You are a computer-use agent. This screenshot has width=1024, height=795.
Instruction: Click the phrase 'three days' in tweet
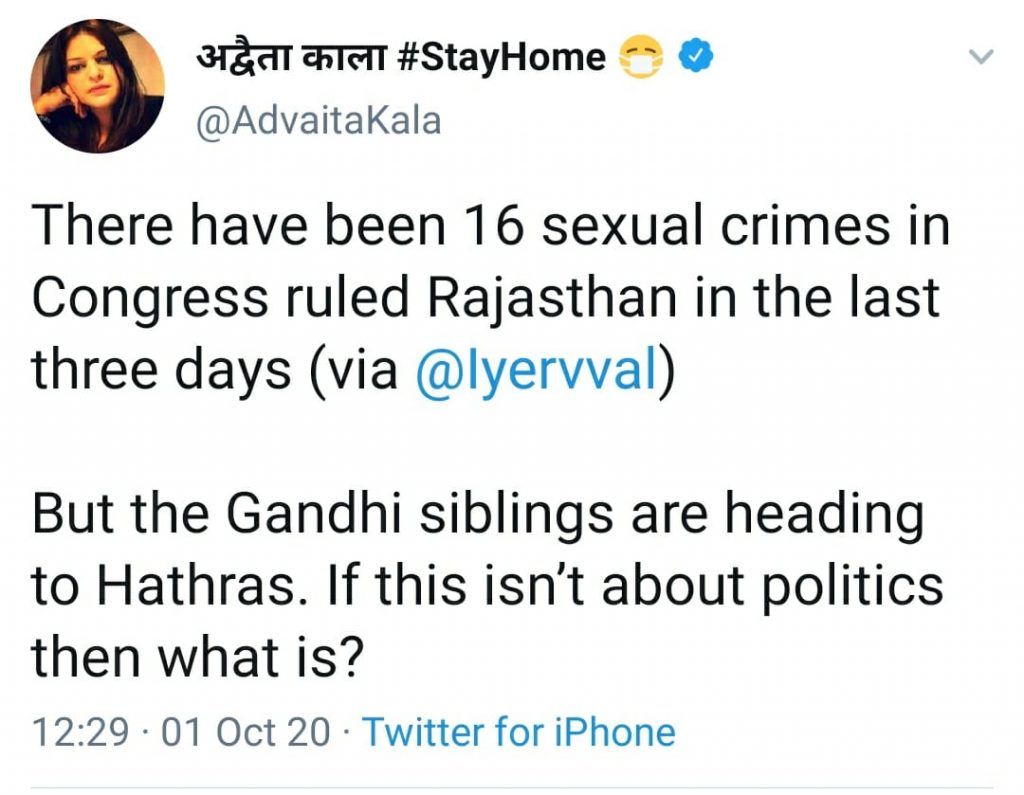pyautogui.click(x=161, y=370)
